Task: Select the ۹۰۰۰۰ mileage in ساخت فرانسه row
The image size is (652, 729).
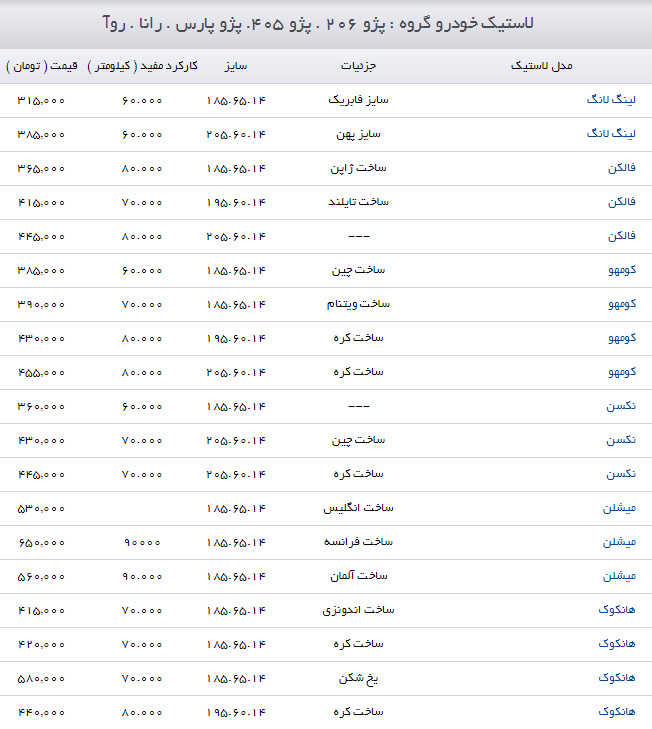Action: coord(142,543)
